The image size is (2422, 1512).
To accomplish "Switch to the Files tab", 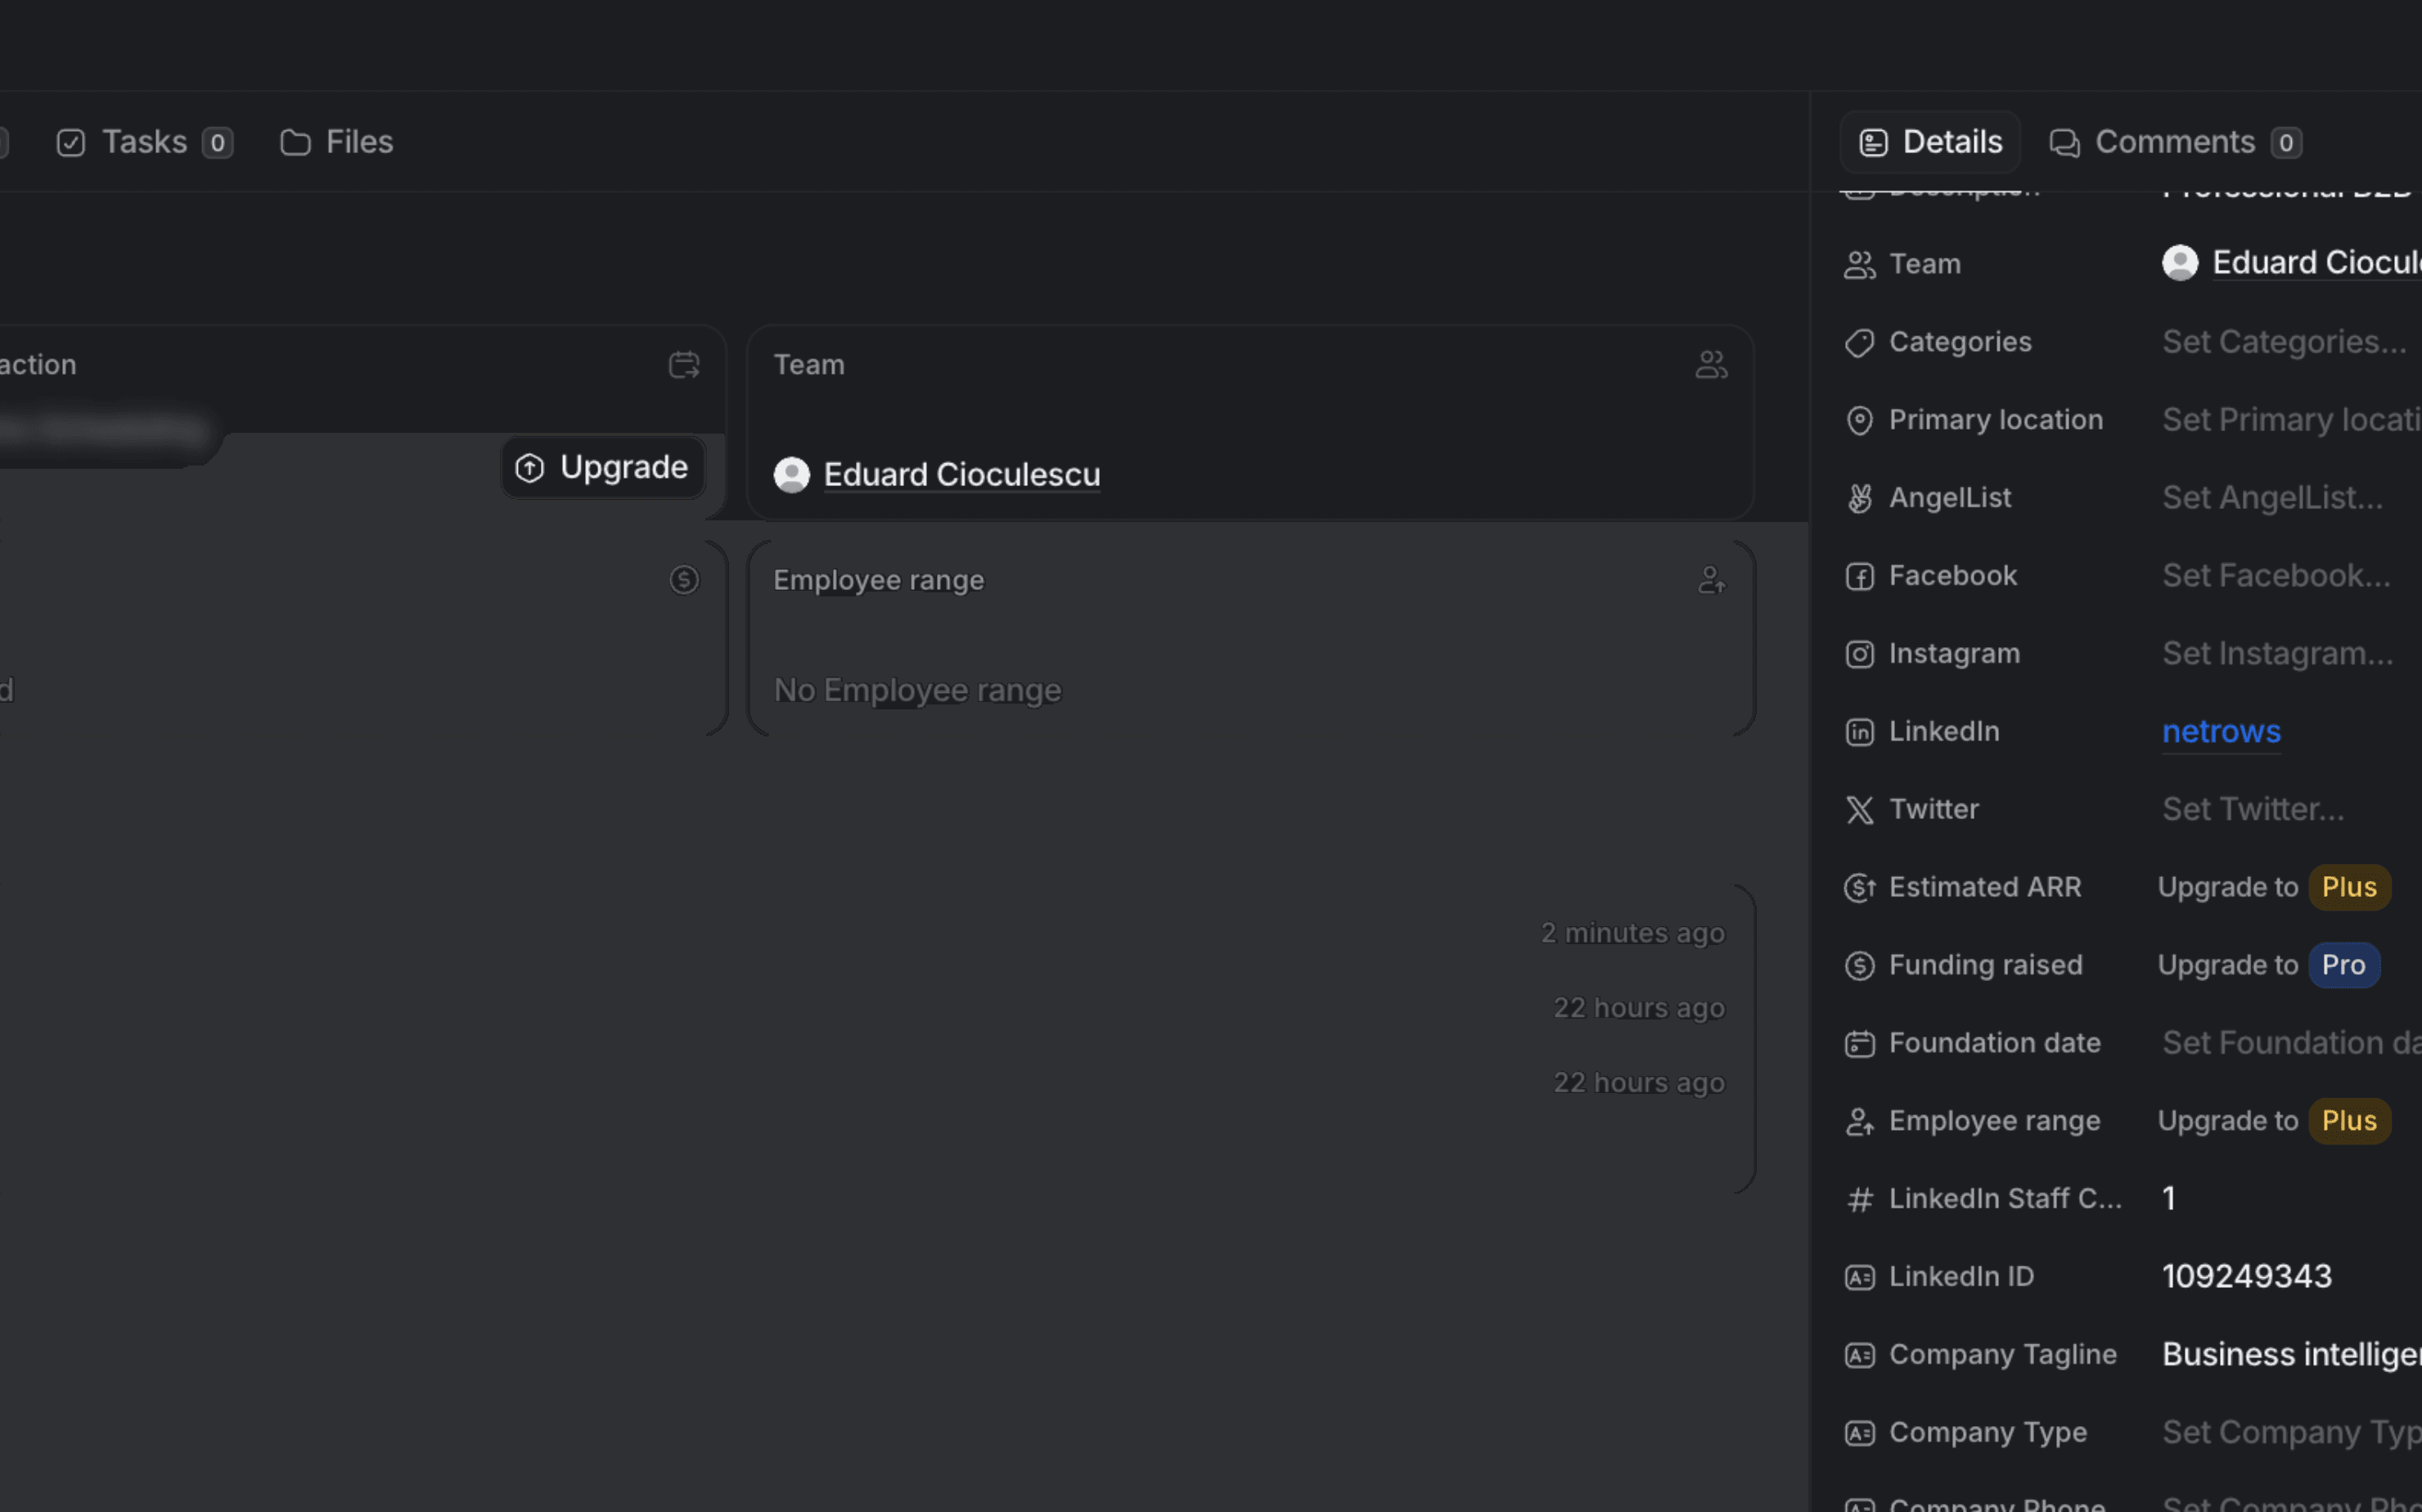I will tap(337, 142).
